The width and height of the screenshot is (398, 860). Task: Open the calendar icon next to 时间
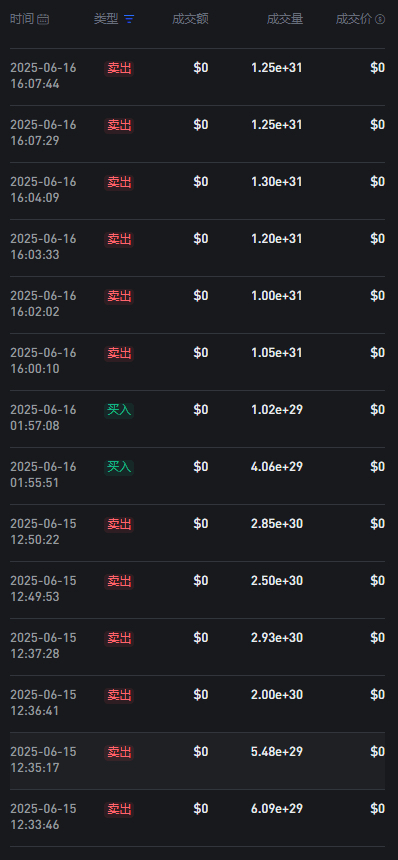point(43,20)
